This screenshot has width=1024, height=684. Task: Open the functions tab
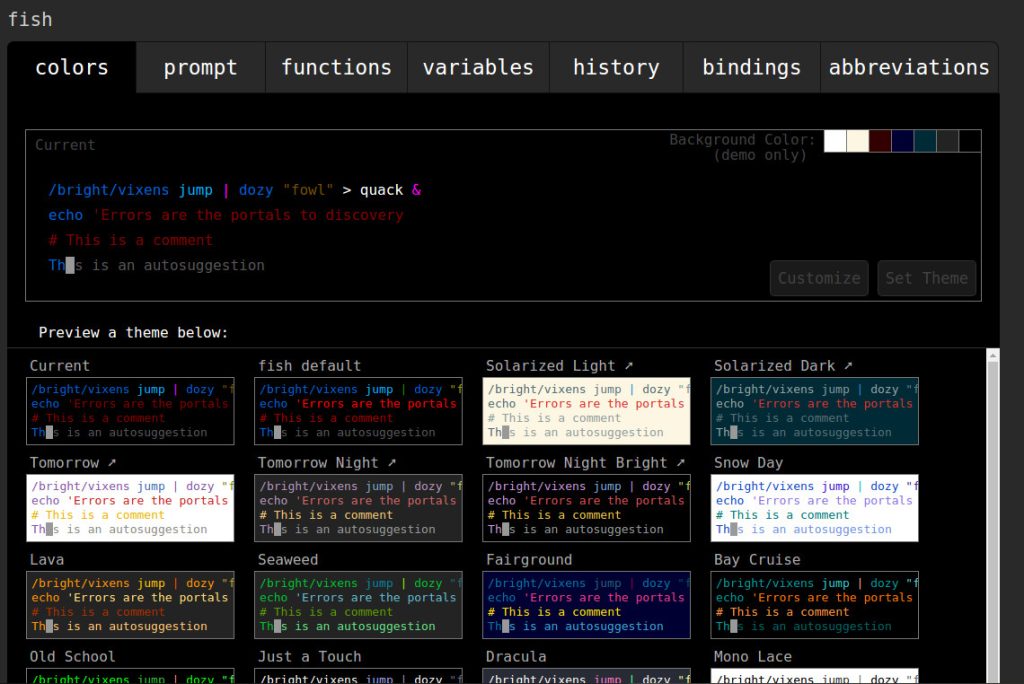click(336, 68)
